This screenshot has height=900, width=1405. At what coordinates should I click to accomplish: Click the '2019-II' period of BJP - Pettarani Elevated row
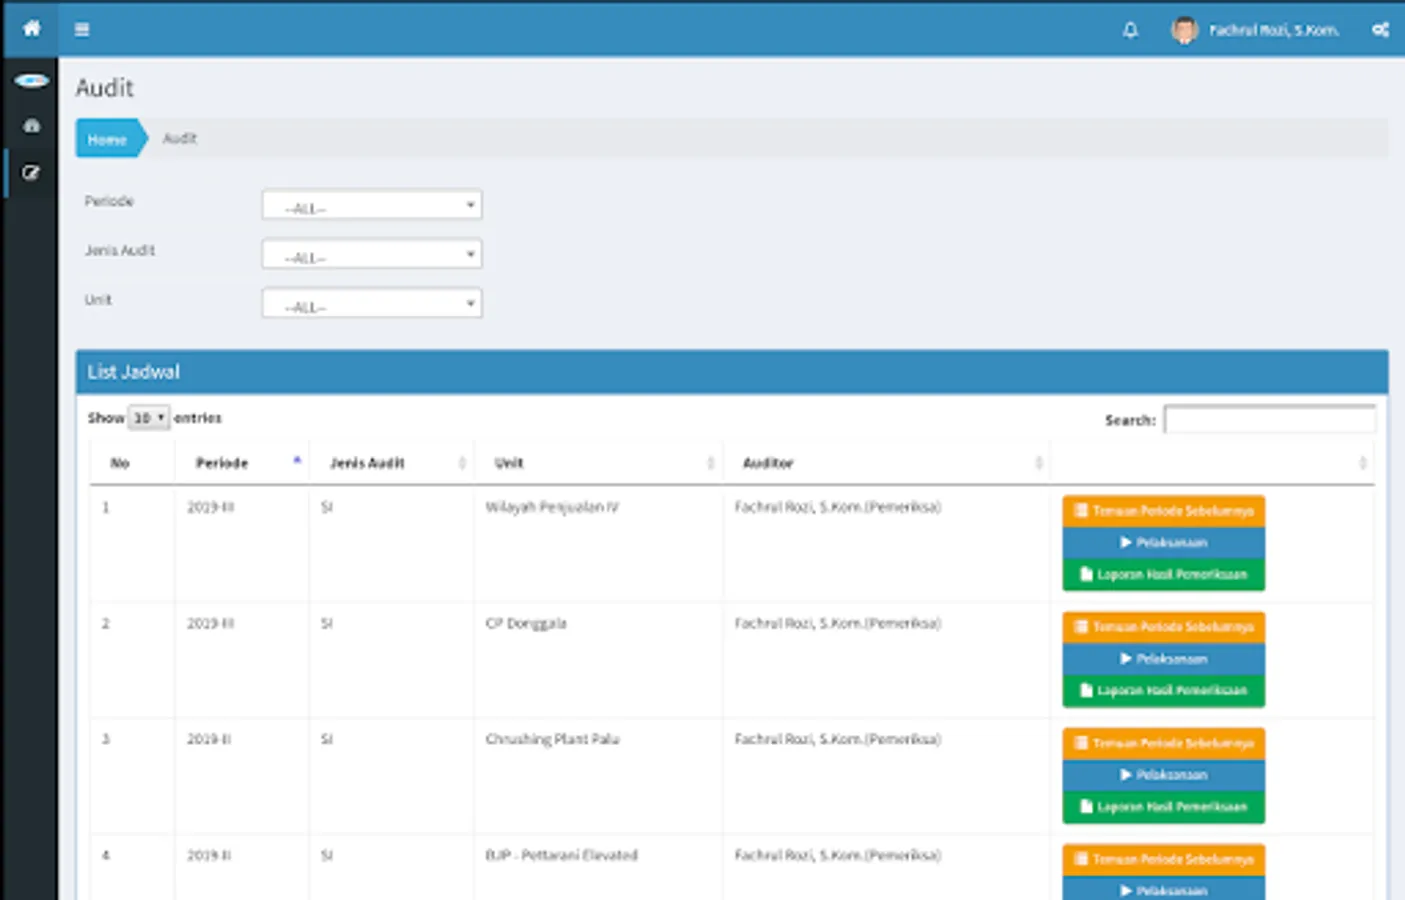[209, 855]
